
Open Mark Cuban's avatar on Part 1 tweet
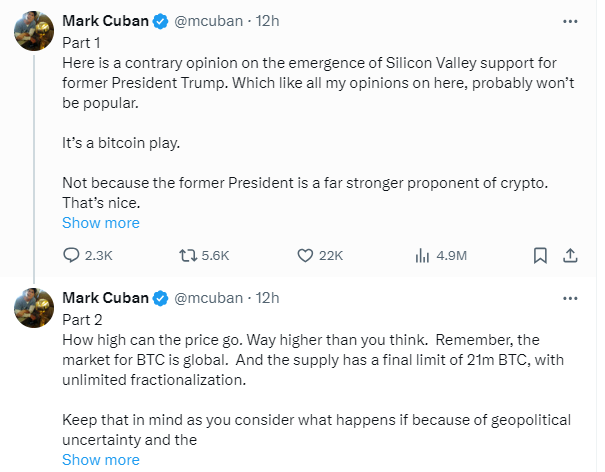tap(33, 32)
